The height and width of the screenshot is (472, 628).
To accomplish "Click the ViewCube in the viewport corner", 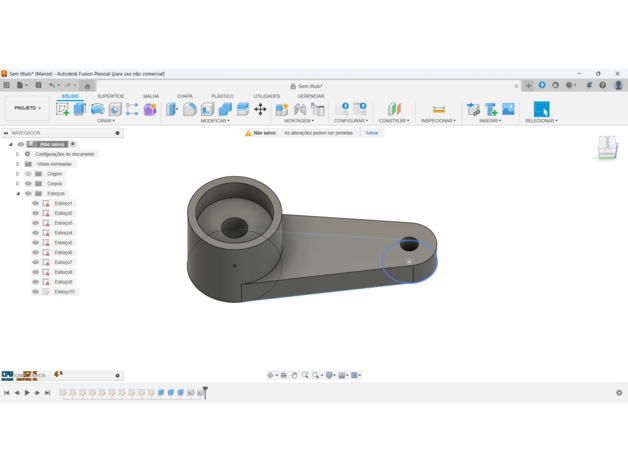I will [x=606, y=148].
